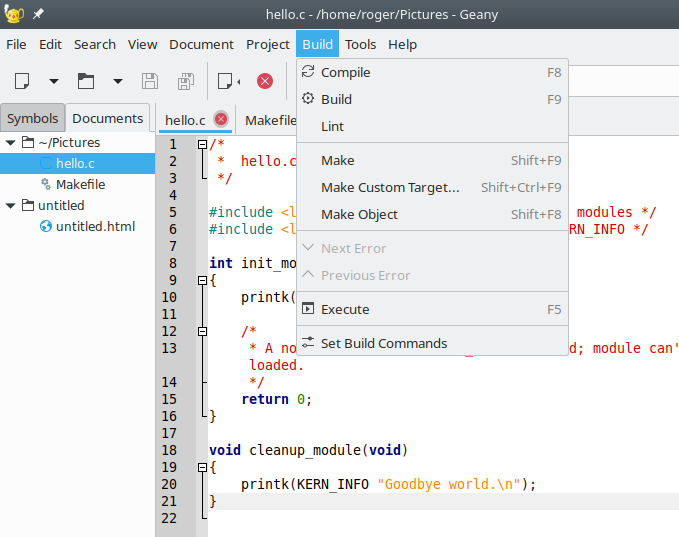Click the pin icon in title bar
The image size is (679, 537).
click(38, 15)
